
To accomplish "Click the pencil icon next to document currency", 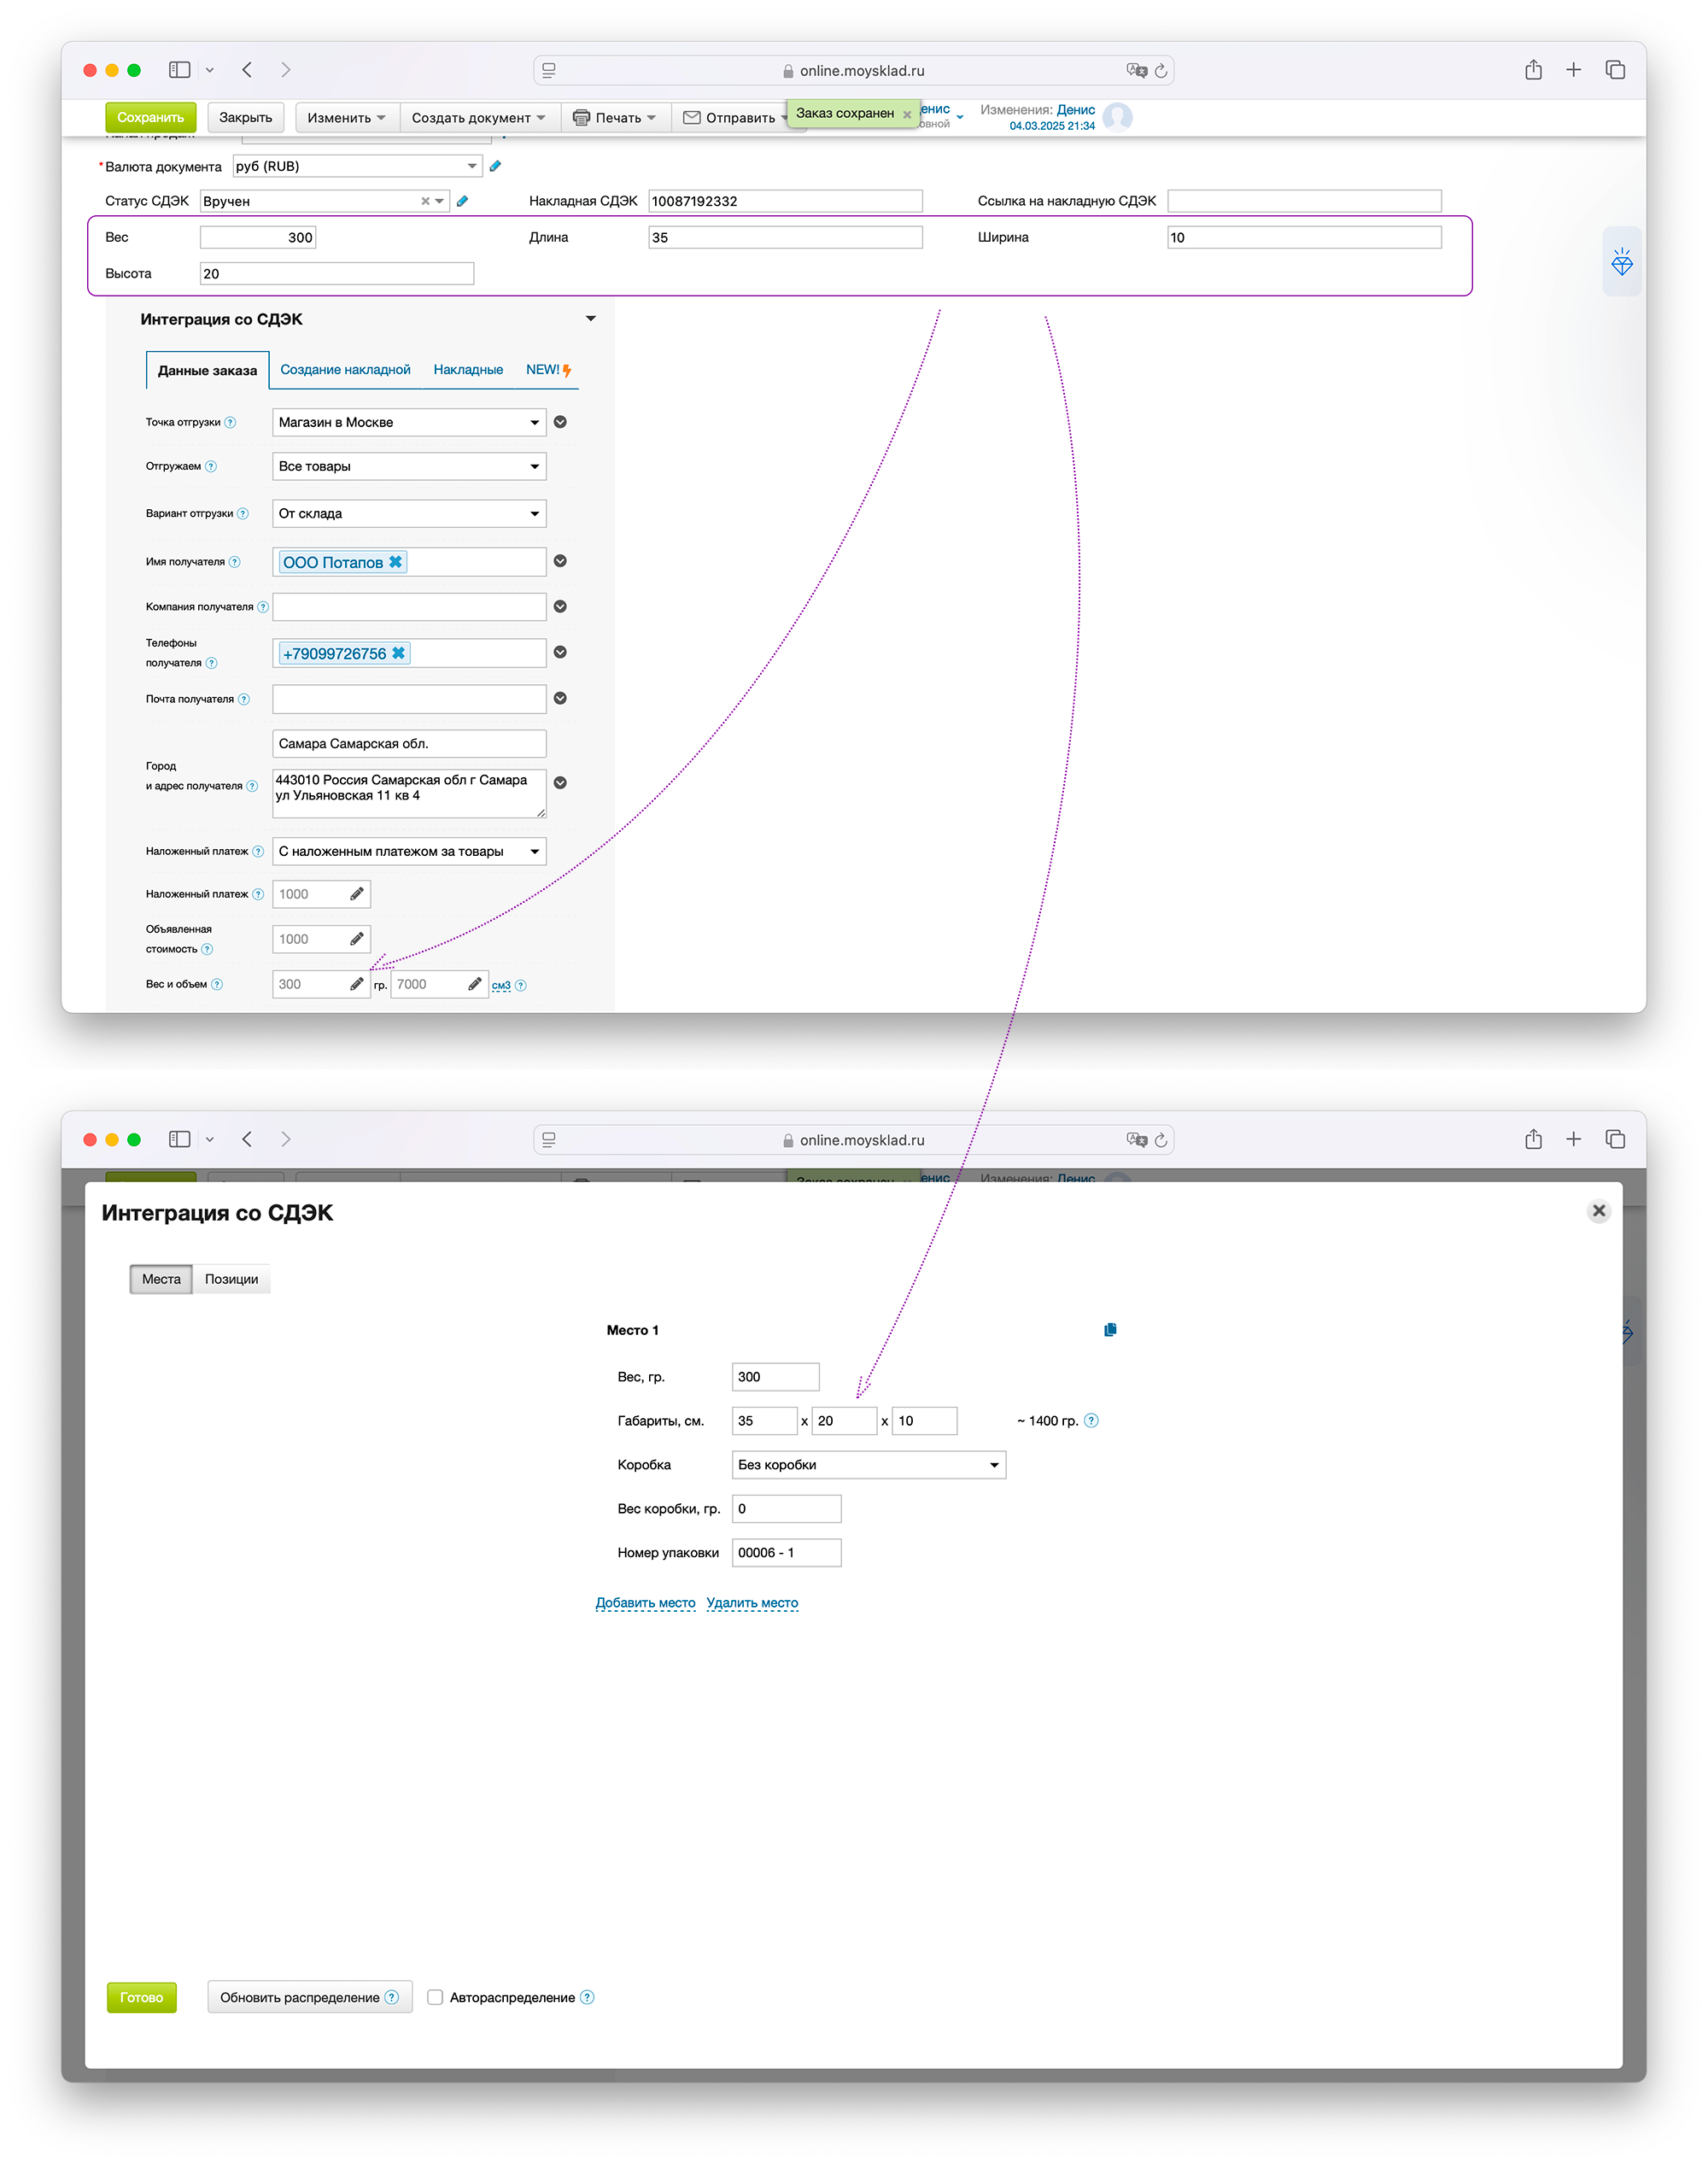I will [495, 166].
